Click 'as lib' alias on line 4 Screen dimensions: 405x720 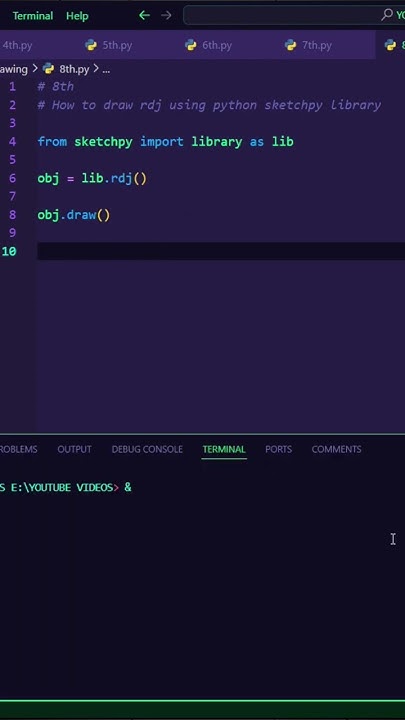pyautogui.click(x=271, y=141)
